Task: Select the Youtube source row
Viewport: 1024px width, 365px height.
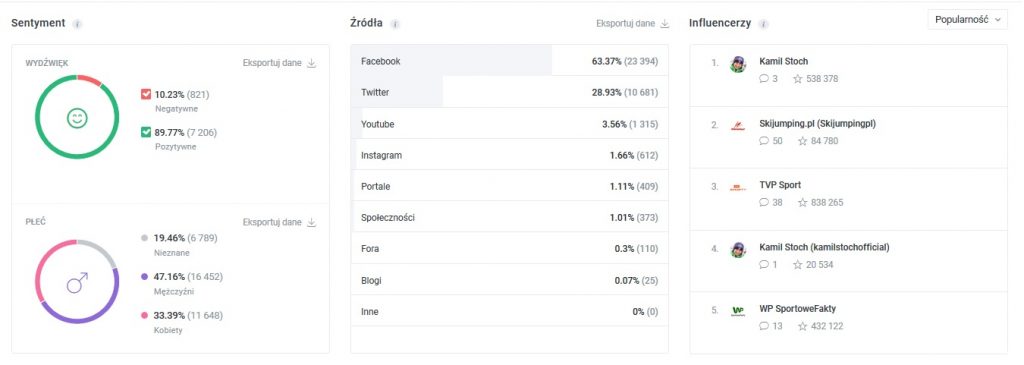Action: (509, 123)
